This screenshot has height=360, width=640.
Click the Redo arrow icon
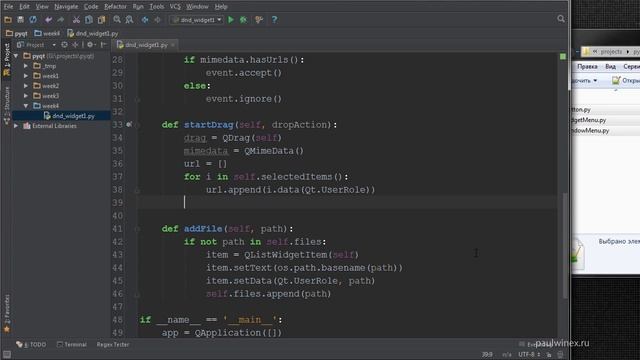click(x=61, y=20)
